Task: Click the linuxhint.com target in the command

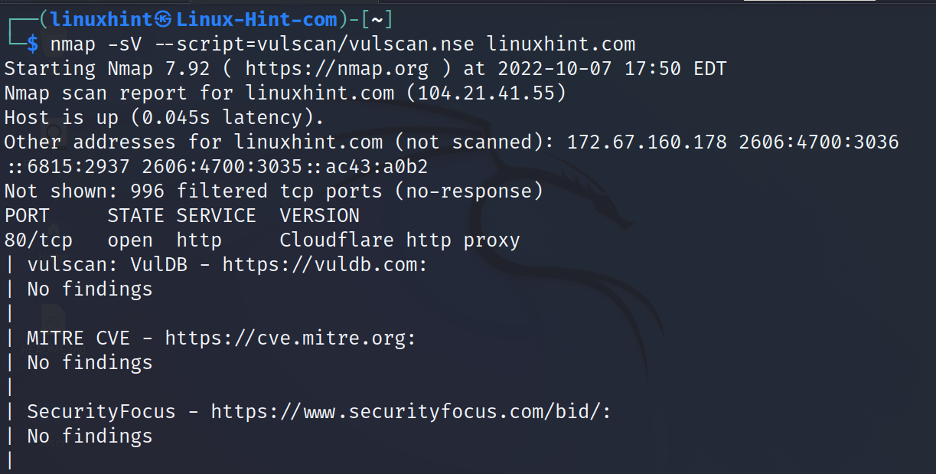Action: click(561, 44)
